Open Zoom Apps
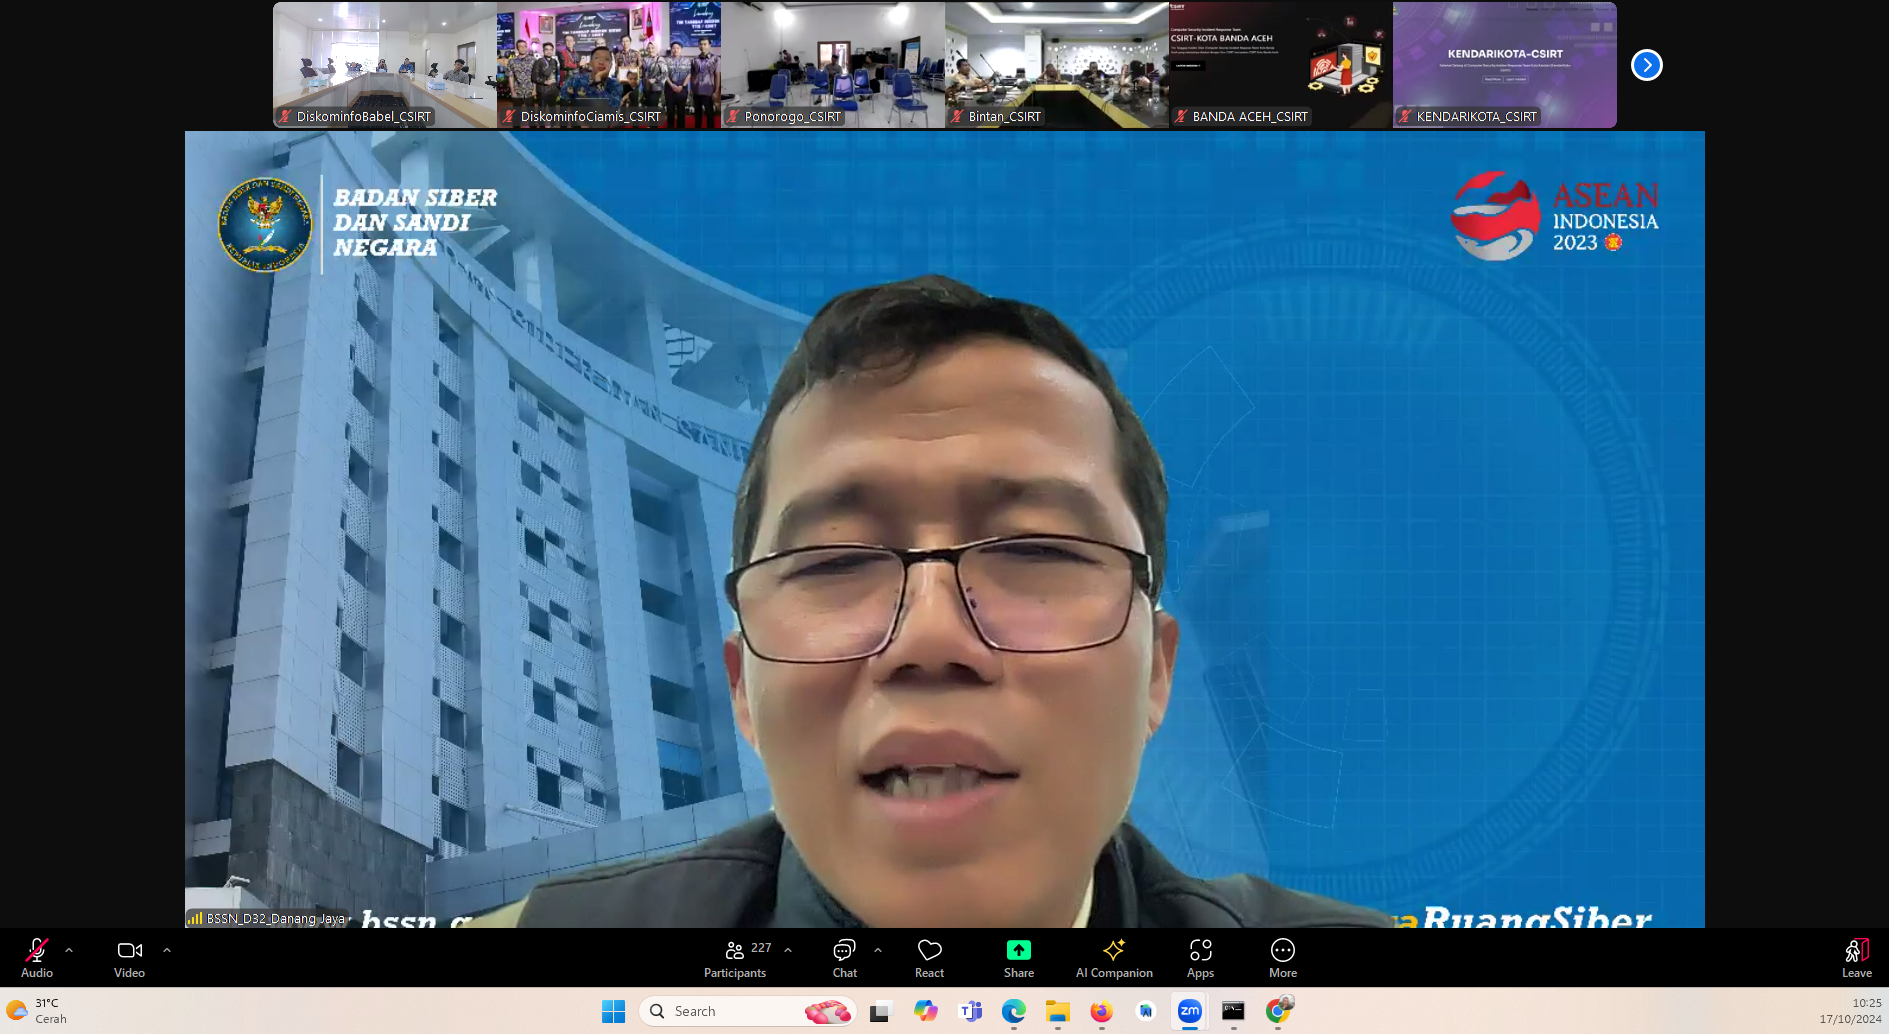 point(1200,957)
